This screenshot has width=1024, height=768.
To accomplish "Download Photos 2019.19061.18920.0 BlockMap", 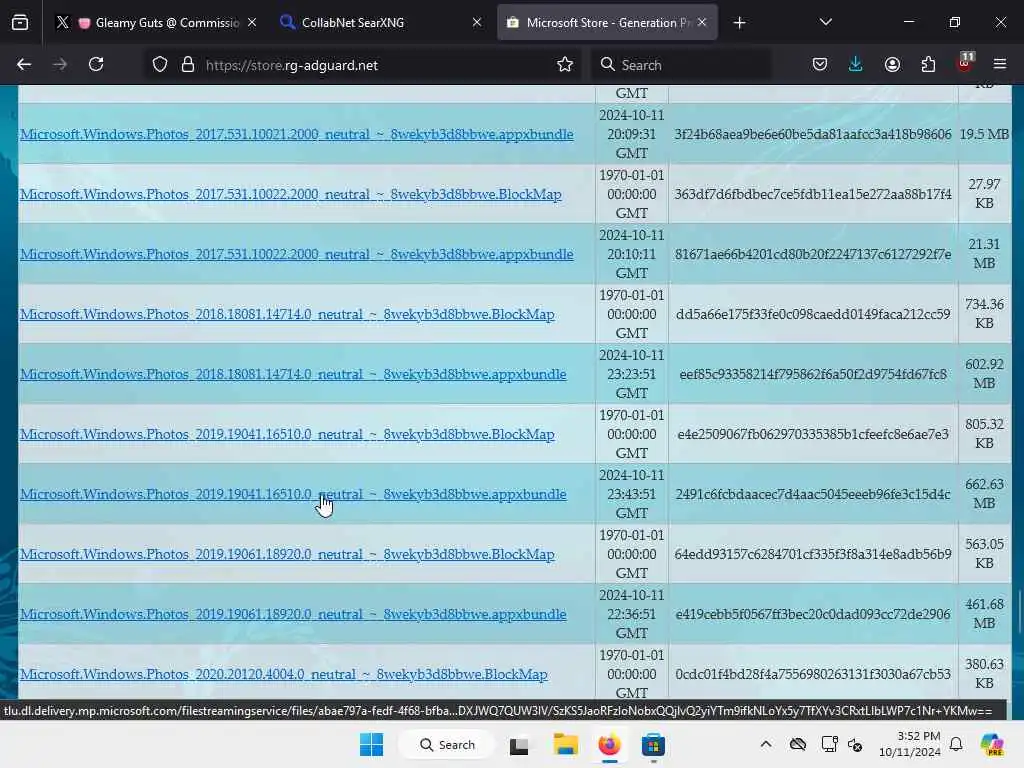I will tap(287, 555).
